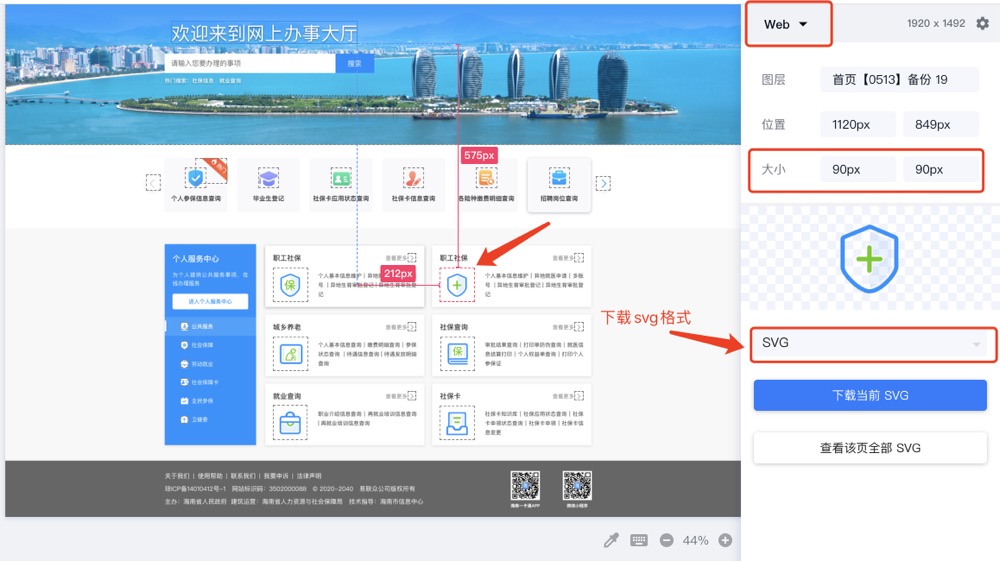Expand 查看更多 arrow on 就业查询 card

click(411, 396)
